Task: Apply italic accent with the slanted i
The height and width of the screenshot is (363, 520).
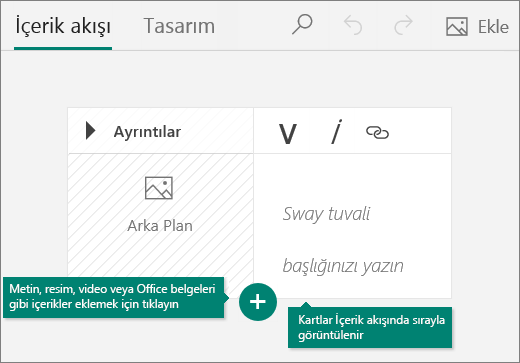Action: tap(337, 132)
